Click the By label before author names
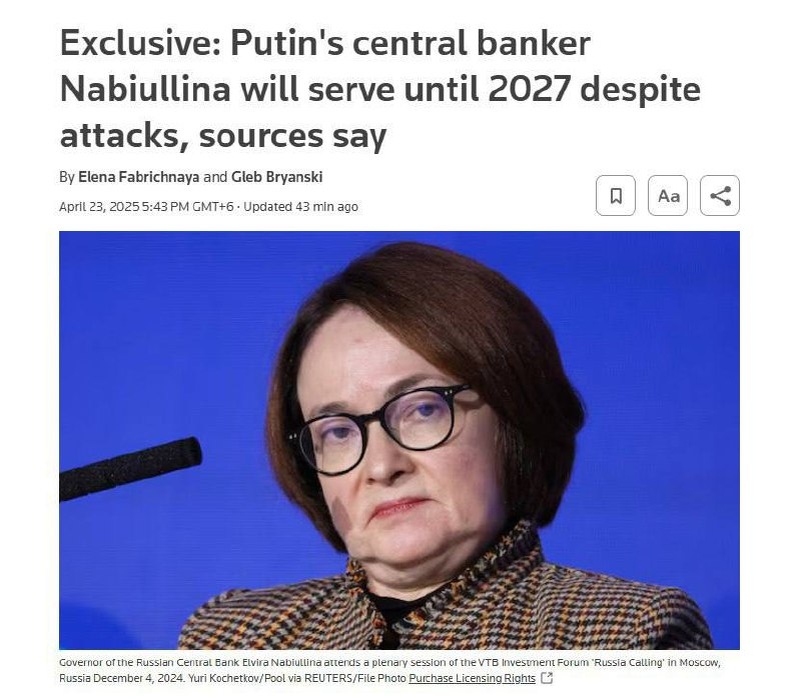 click(67, 177)
